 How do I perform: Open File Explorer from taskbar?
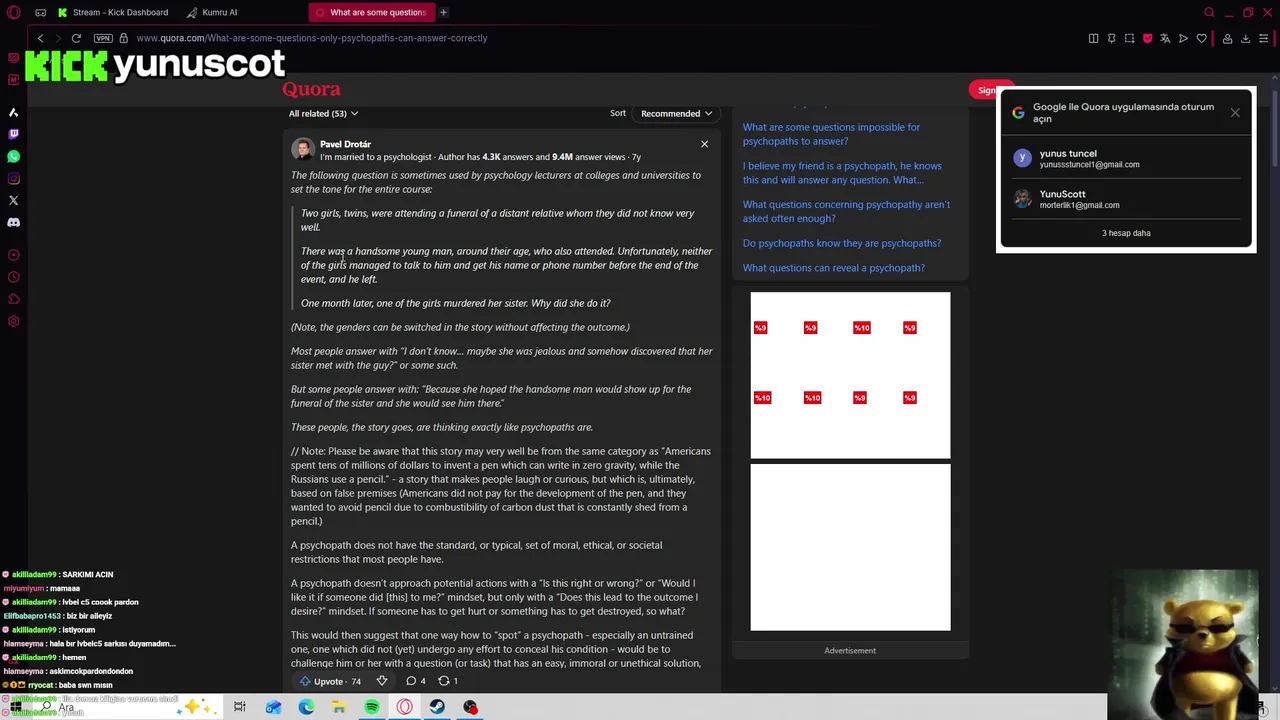tap(339, 707)
